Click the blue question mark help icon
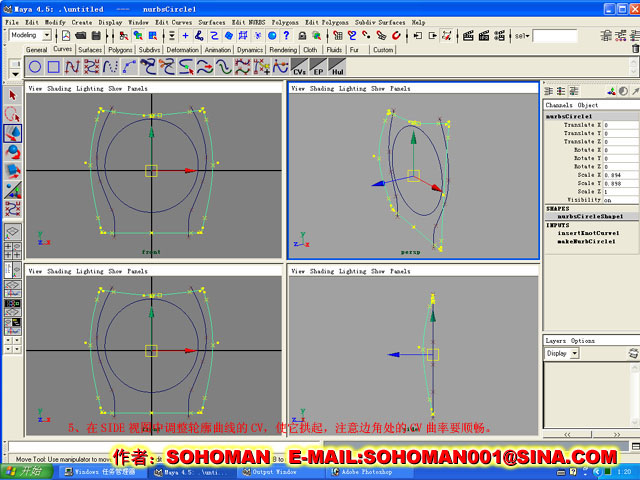Screen dimensions: 640x480 click(x=287, y=36)
